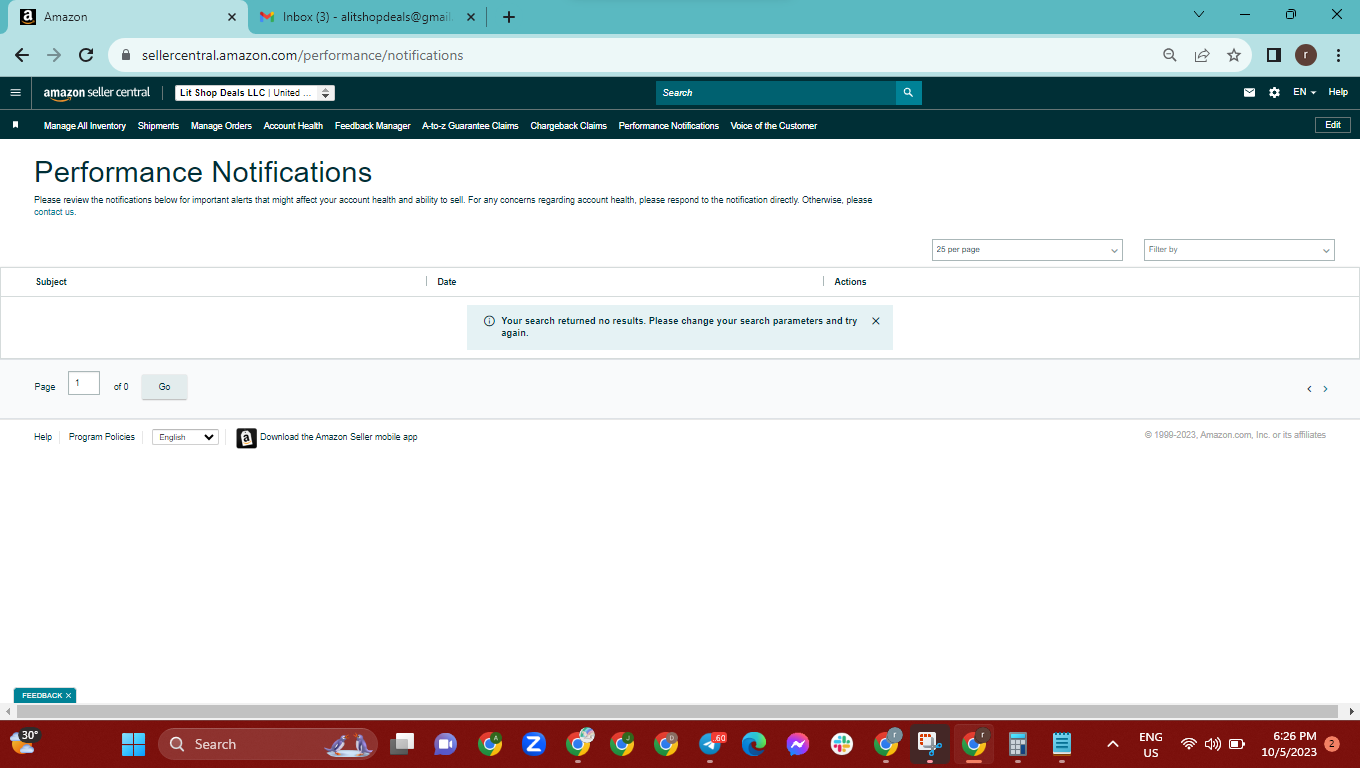Open the Seller Central hamburger menu

[x=15, y=92]
